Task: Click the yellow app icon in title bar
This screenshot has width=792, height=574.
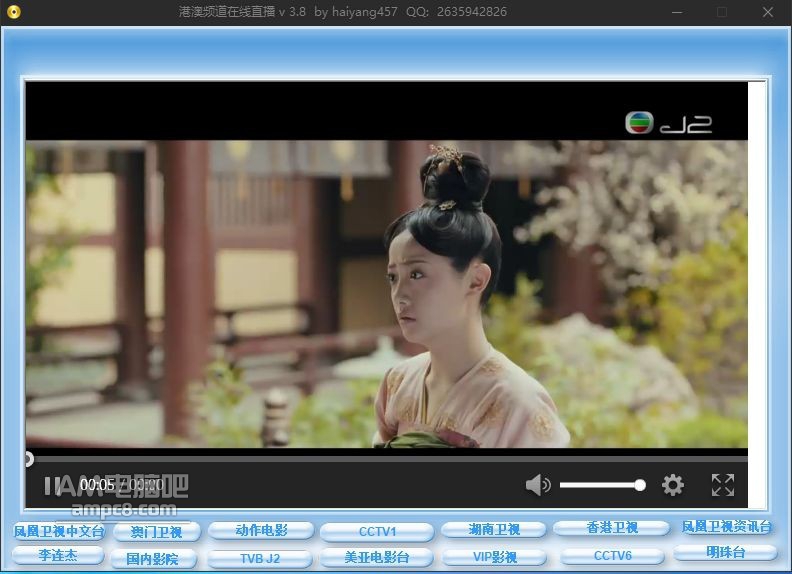Action: [x=14, y=12]
